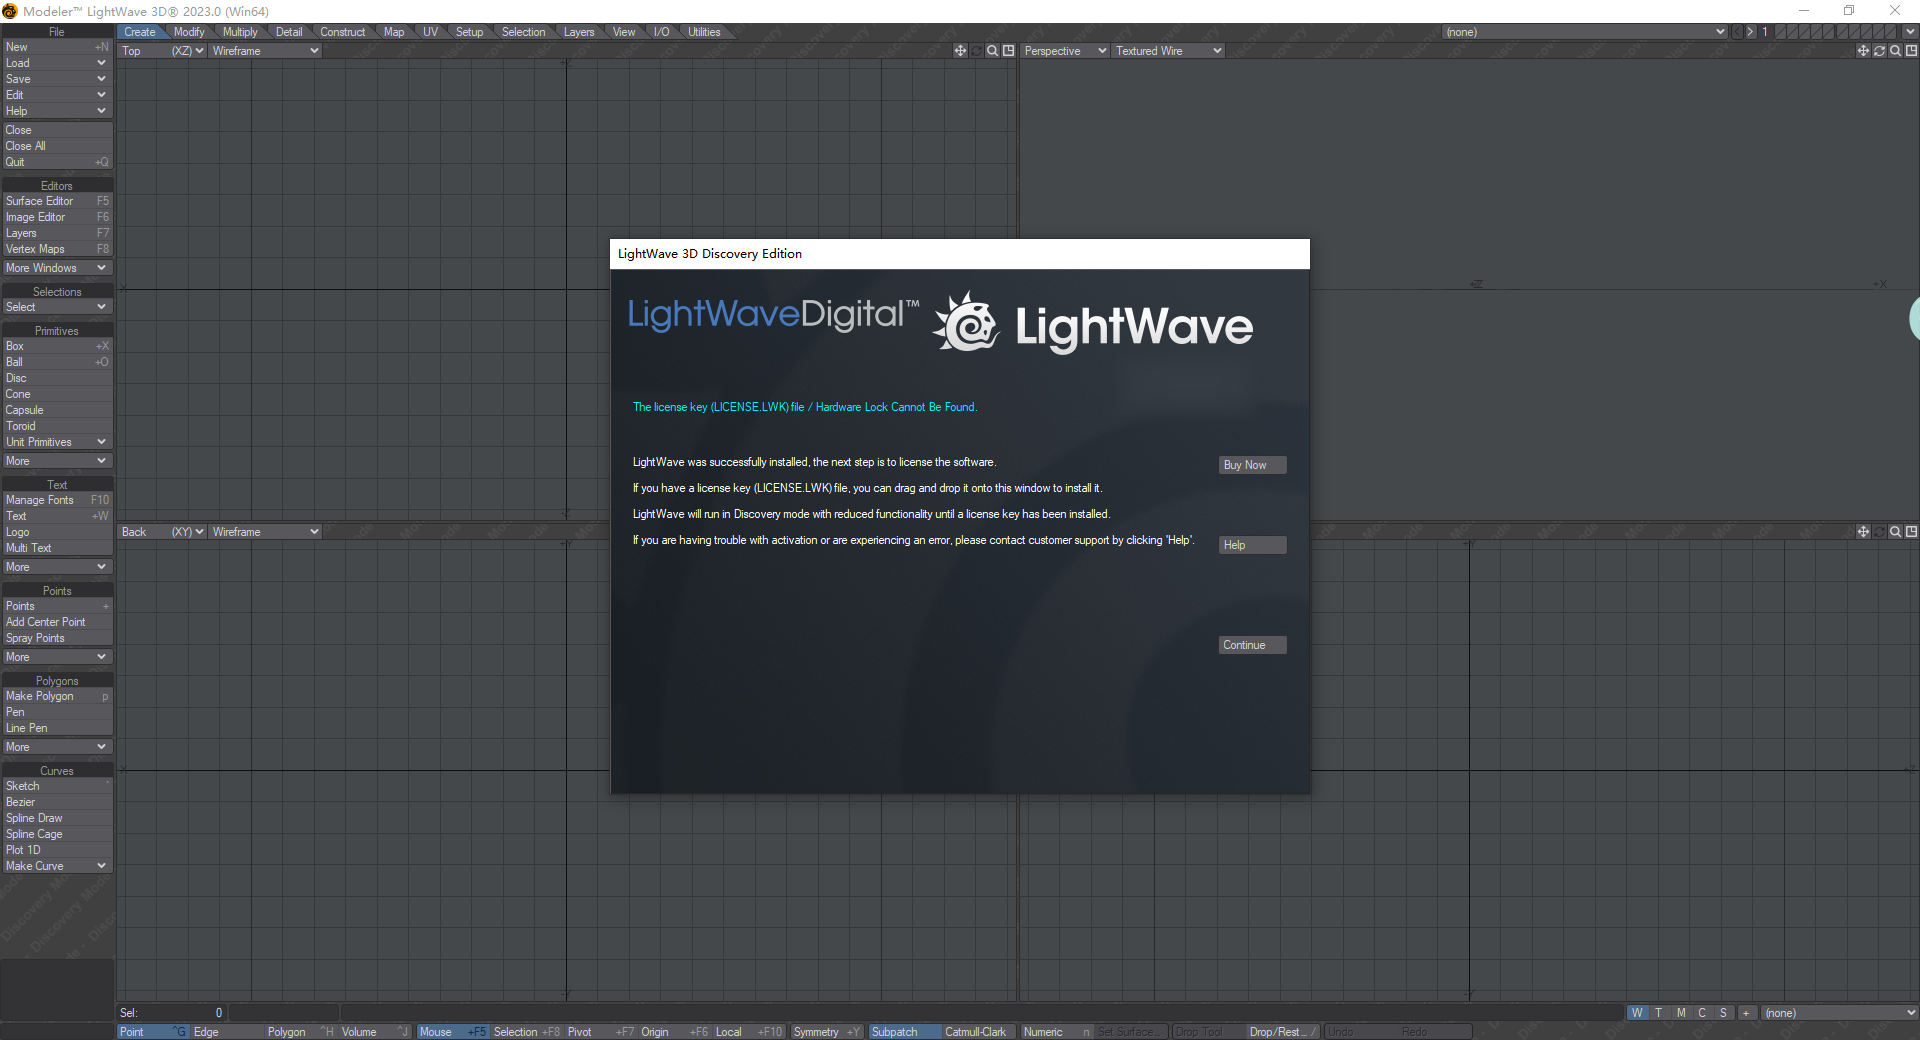The width and height of the screenshot is (1920, 1040).
Task: Click the Numeric panel button
Action: [x=1056, y=1032]
